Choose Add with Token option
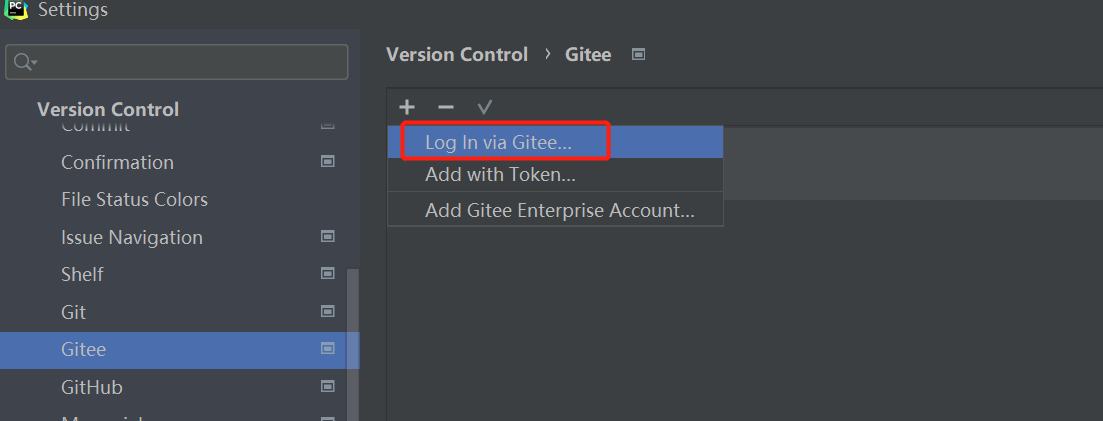Image resolution: width=1103 pixels, height=421 pixels. coord(500,175)
